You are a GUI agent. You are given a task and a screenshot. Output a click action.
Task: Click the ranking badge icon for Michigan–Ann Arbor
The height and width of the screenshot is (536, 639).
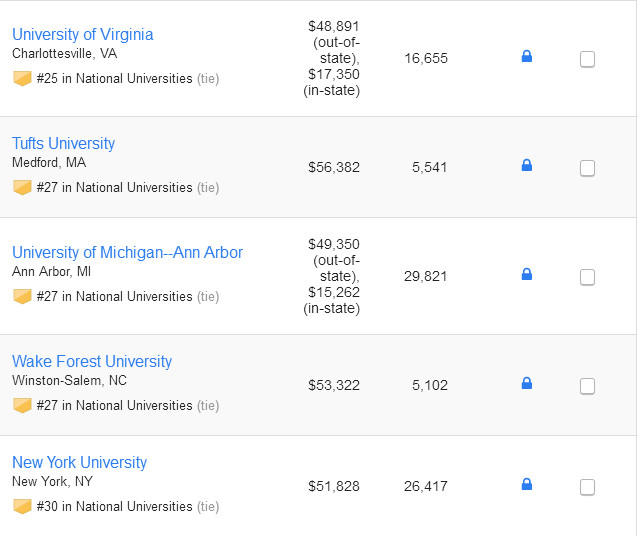(x=22, y=296)
